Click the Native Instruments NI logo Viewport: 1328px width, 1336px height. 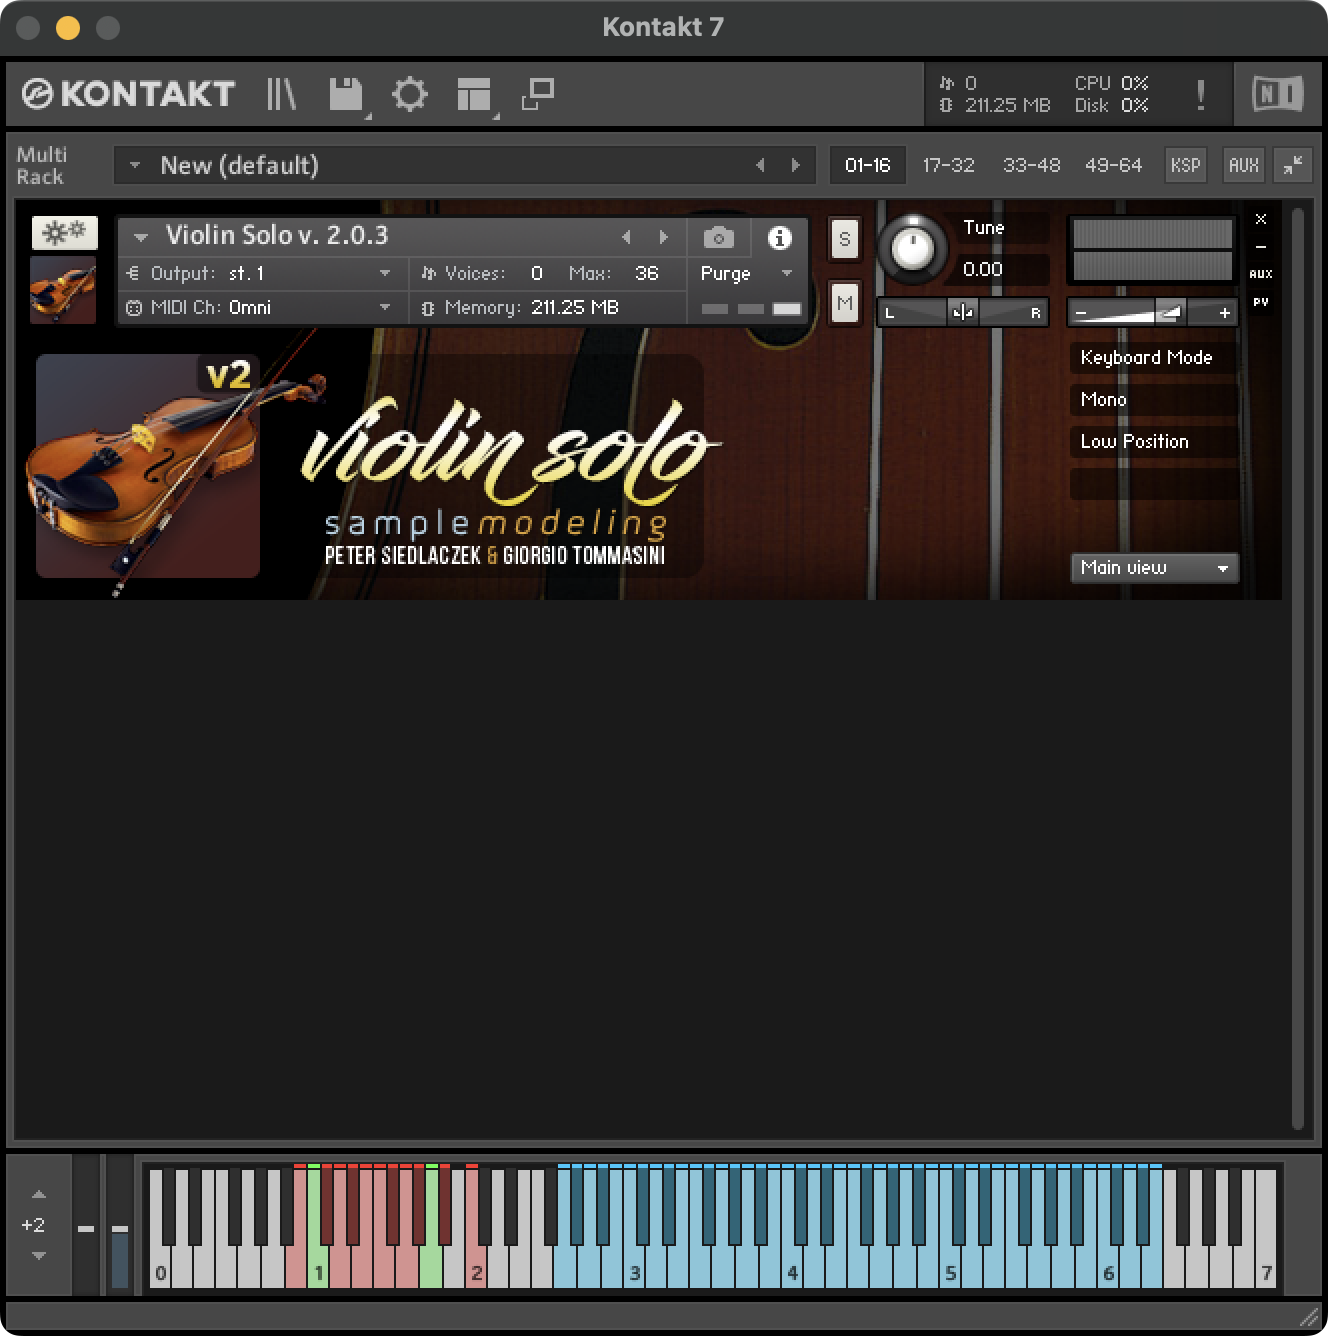(x=1278, y=94)
